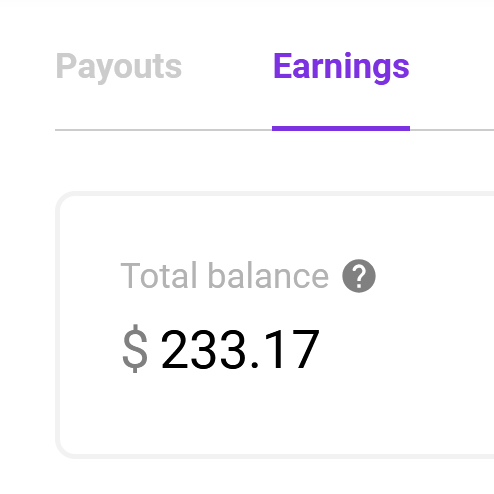Activate the purple Earnings heading

[341, 67]
